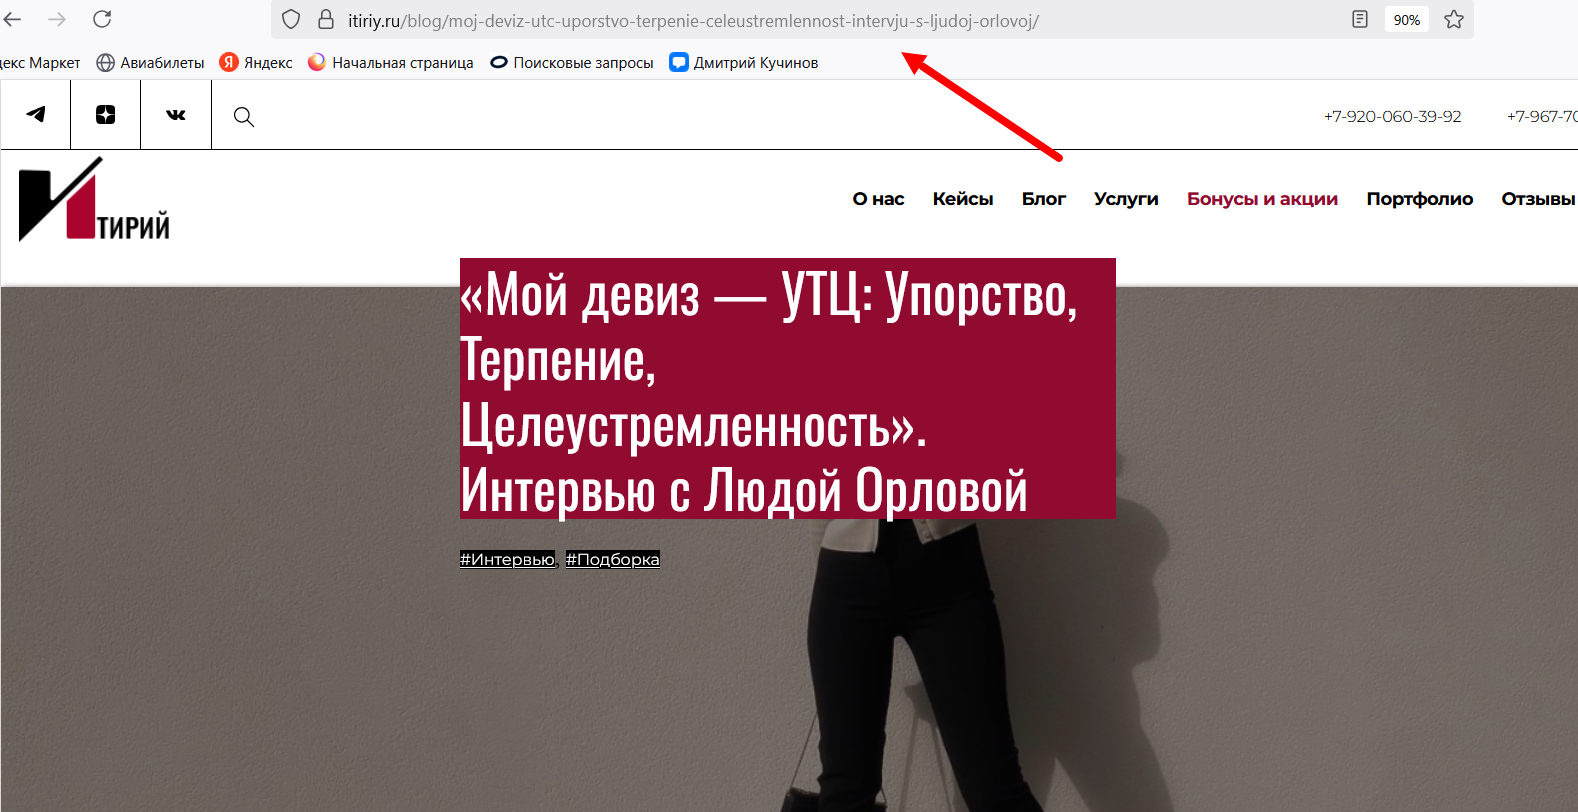Go to Бонусы и акции page
The image size is (1578, 812).
point(1262,199)
